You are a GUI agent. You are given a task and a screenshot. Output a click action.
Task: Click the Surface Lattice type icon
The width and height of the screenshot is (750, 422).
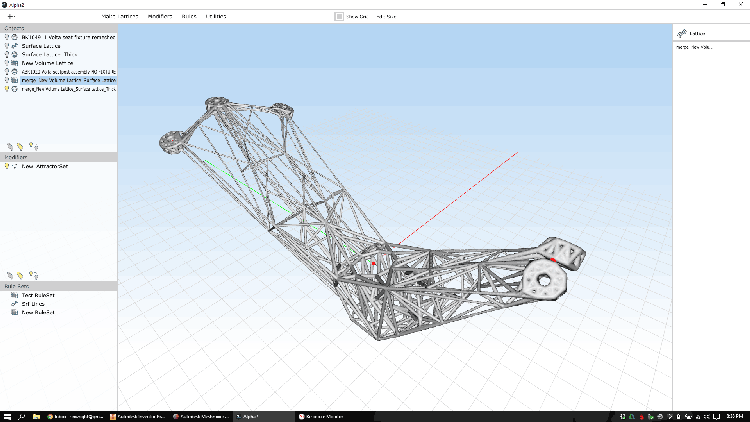(15, 45)
